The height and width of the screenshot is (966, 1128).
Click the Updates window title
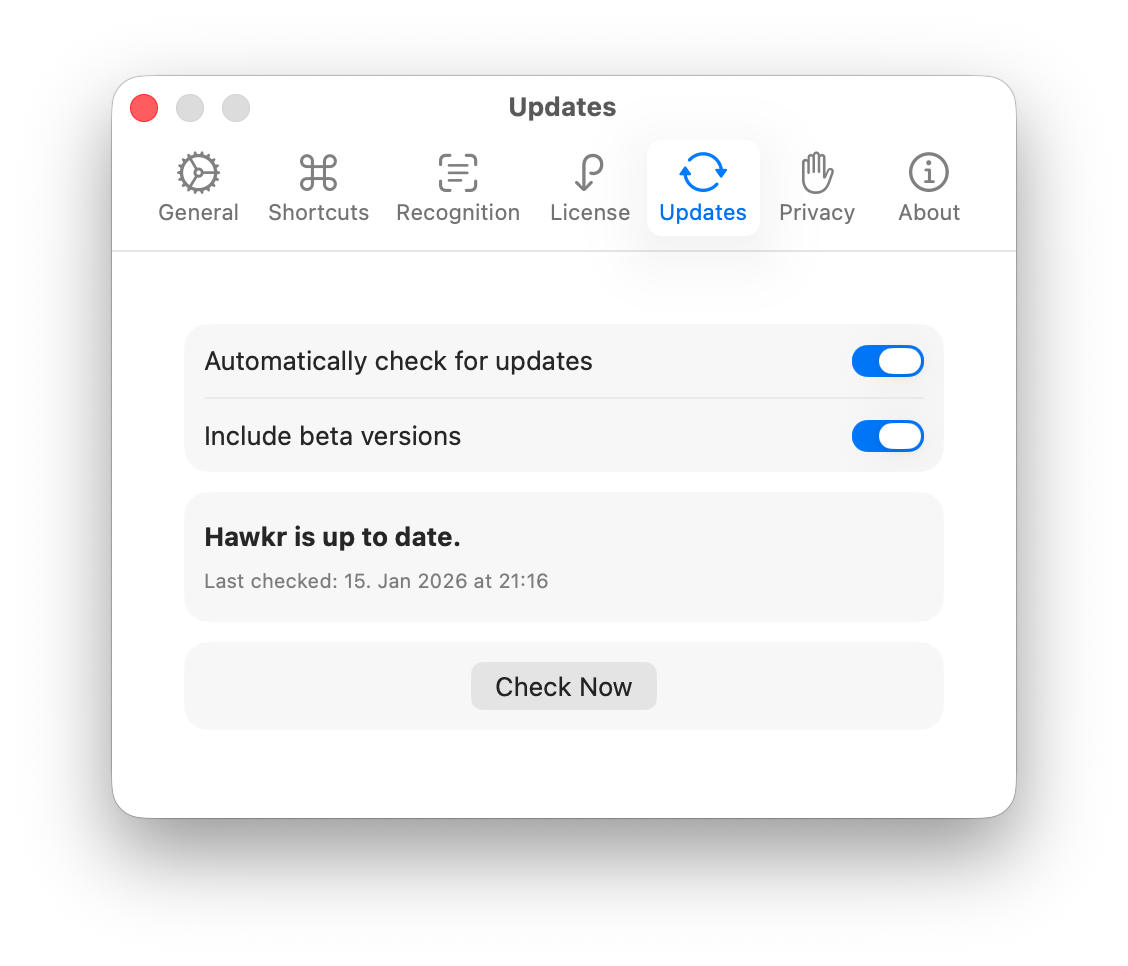click(x=563, y=107)
